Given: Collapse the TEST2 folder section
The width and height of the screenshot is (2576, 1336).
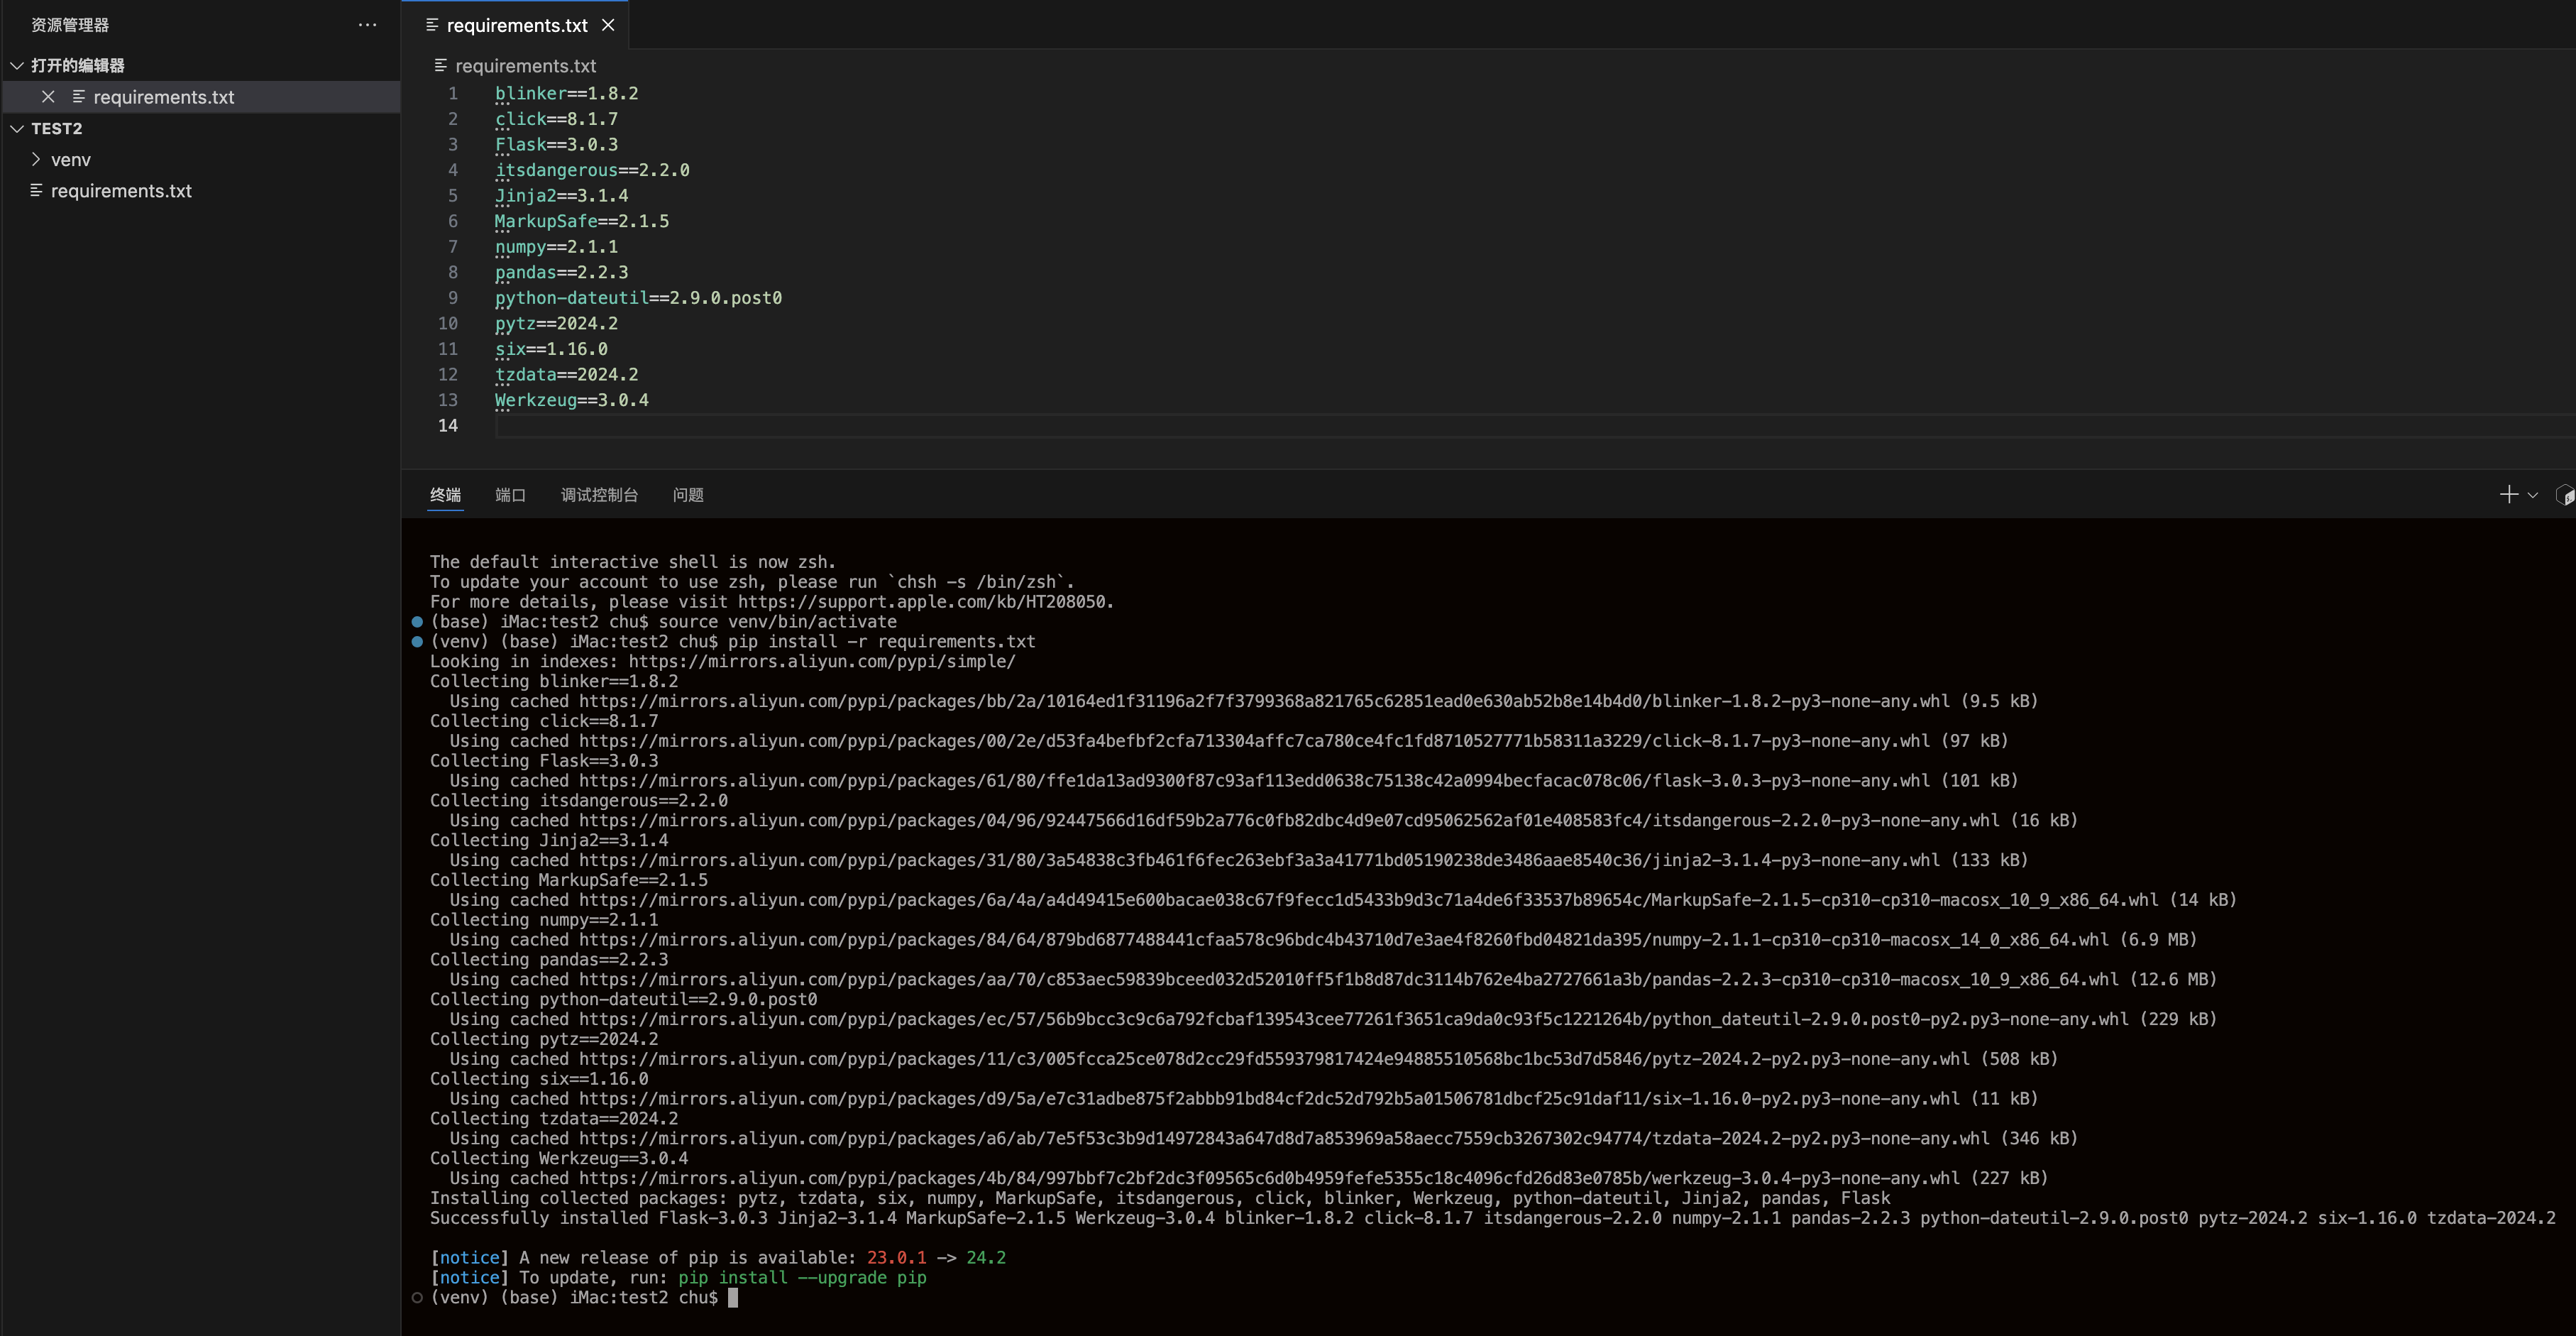Looking at the screenshot, I should [17, 129].
